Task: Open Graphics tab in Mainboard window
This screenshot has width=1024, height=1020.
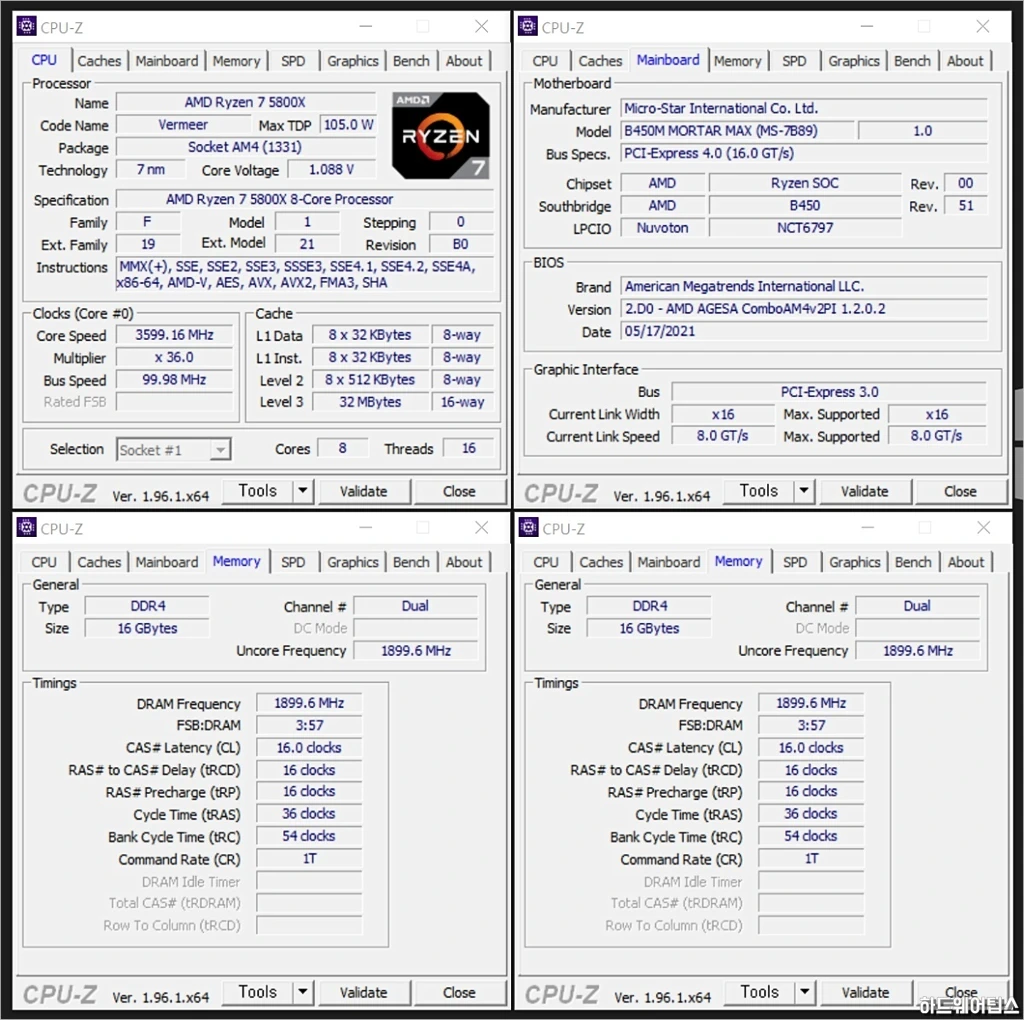Action: tap(854, 61)
